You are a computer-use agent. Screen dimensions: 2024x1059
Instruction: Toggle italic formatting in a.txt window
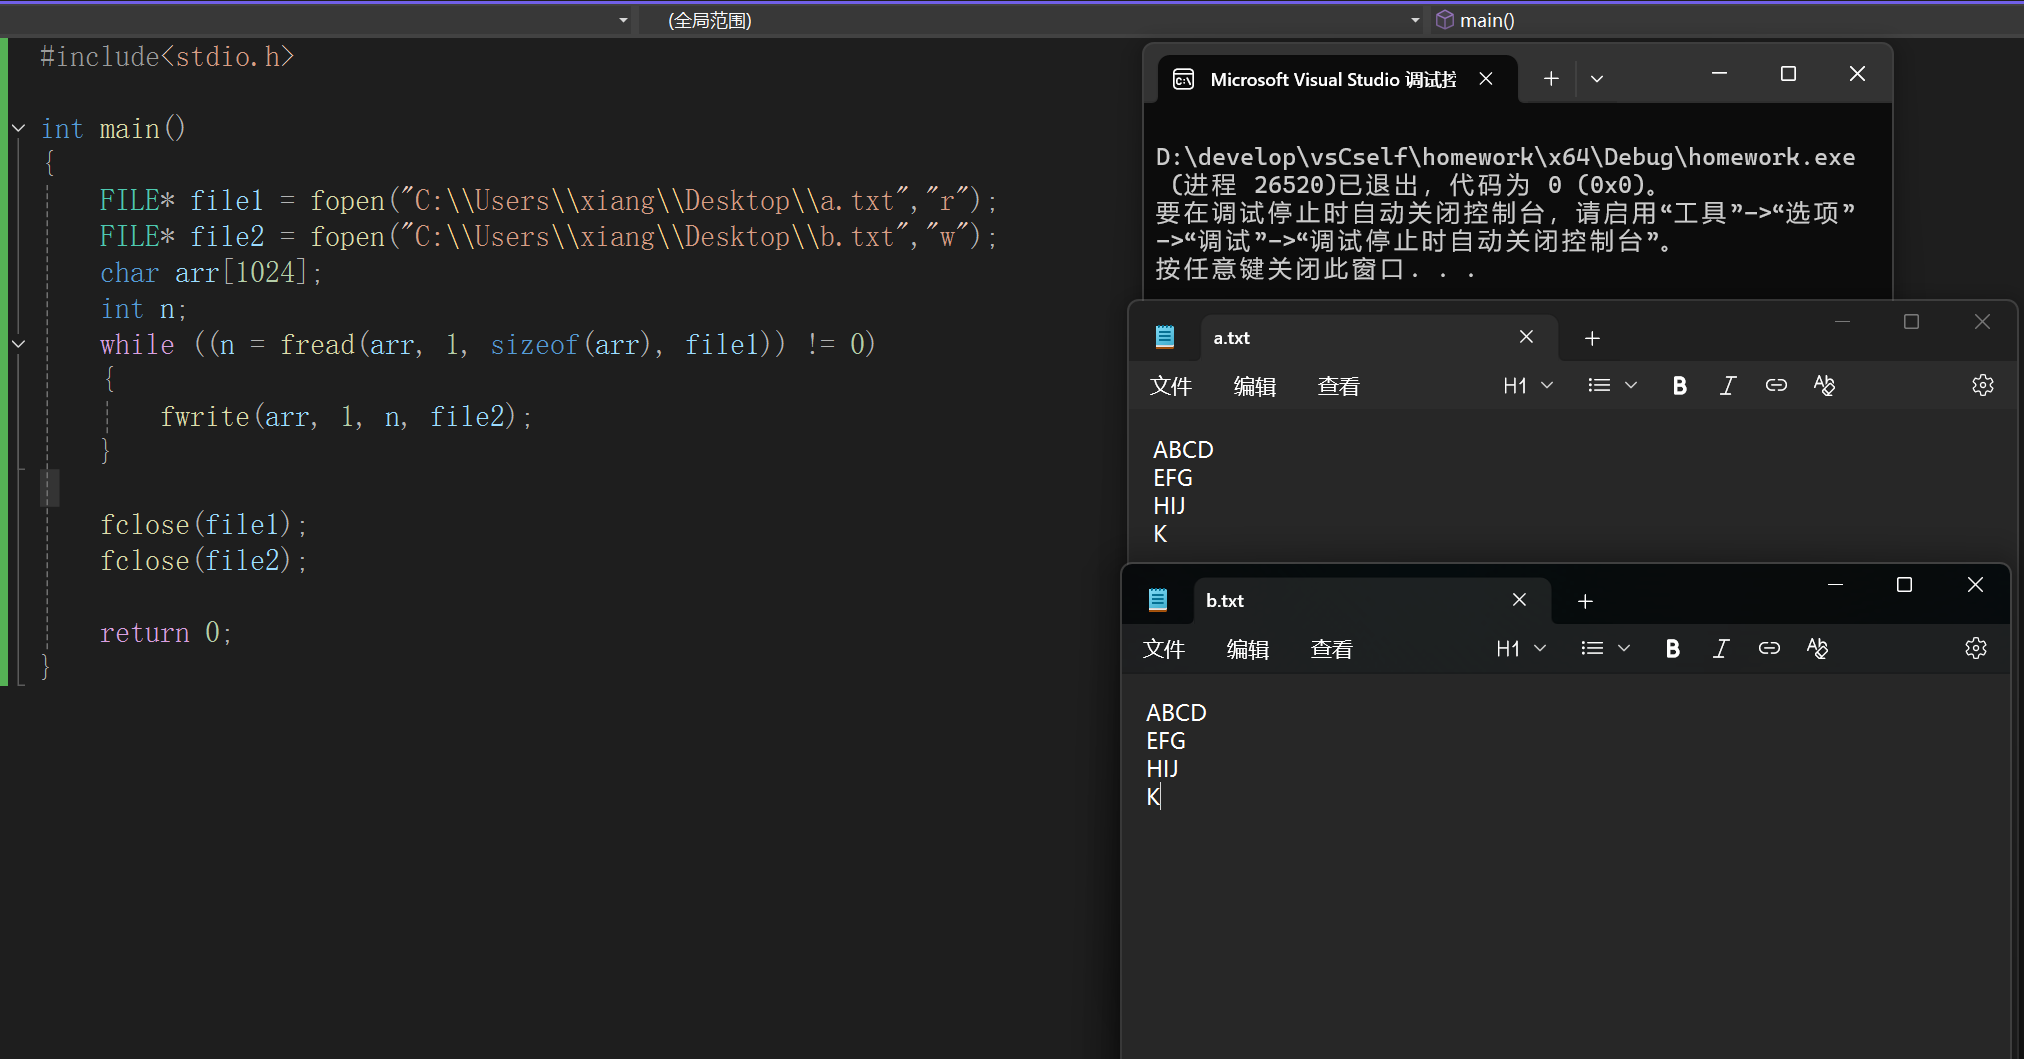click(x=1728, y=386)
